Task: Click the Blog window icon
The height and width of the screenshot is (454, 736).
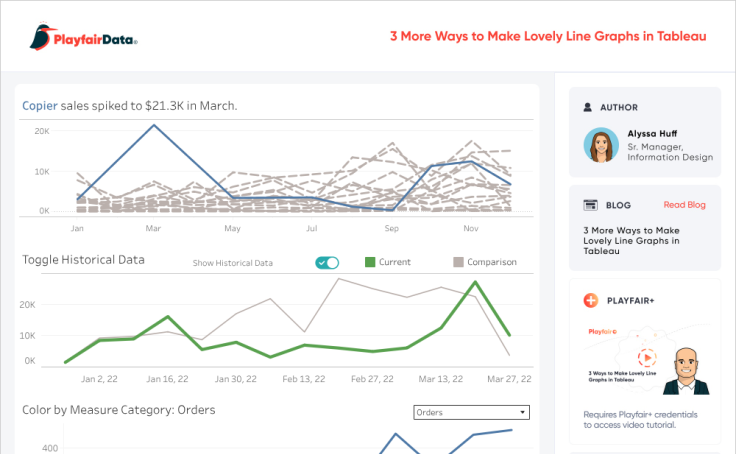Action: (589, 205)
